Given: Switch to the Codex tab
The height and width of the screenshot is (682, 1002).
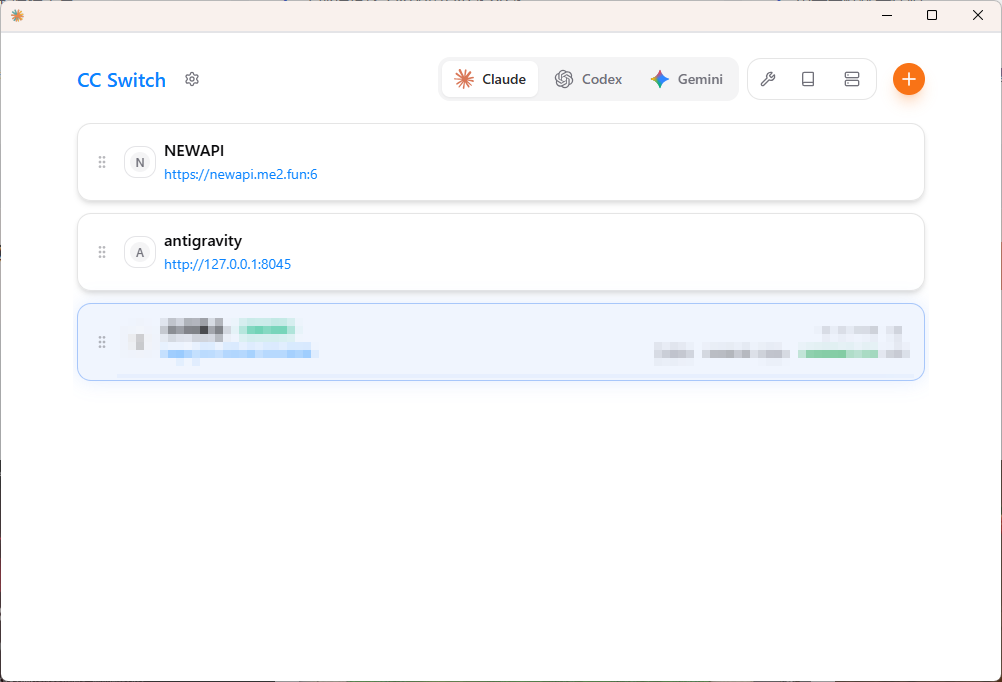Looking at the screenshot, I should coord(589,79).
